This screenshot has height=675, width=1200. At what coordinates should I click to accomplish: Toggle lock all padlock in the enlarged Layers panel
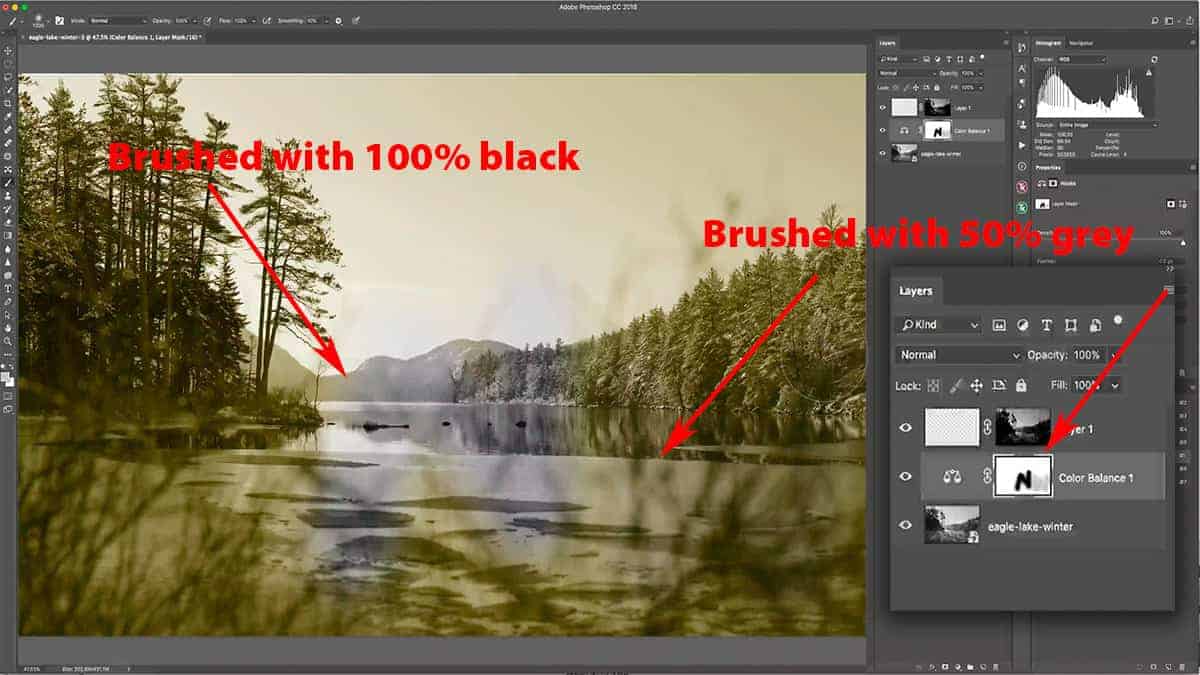(1021, 385)
